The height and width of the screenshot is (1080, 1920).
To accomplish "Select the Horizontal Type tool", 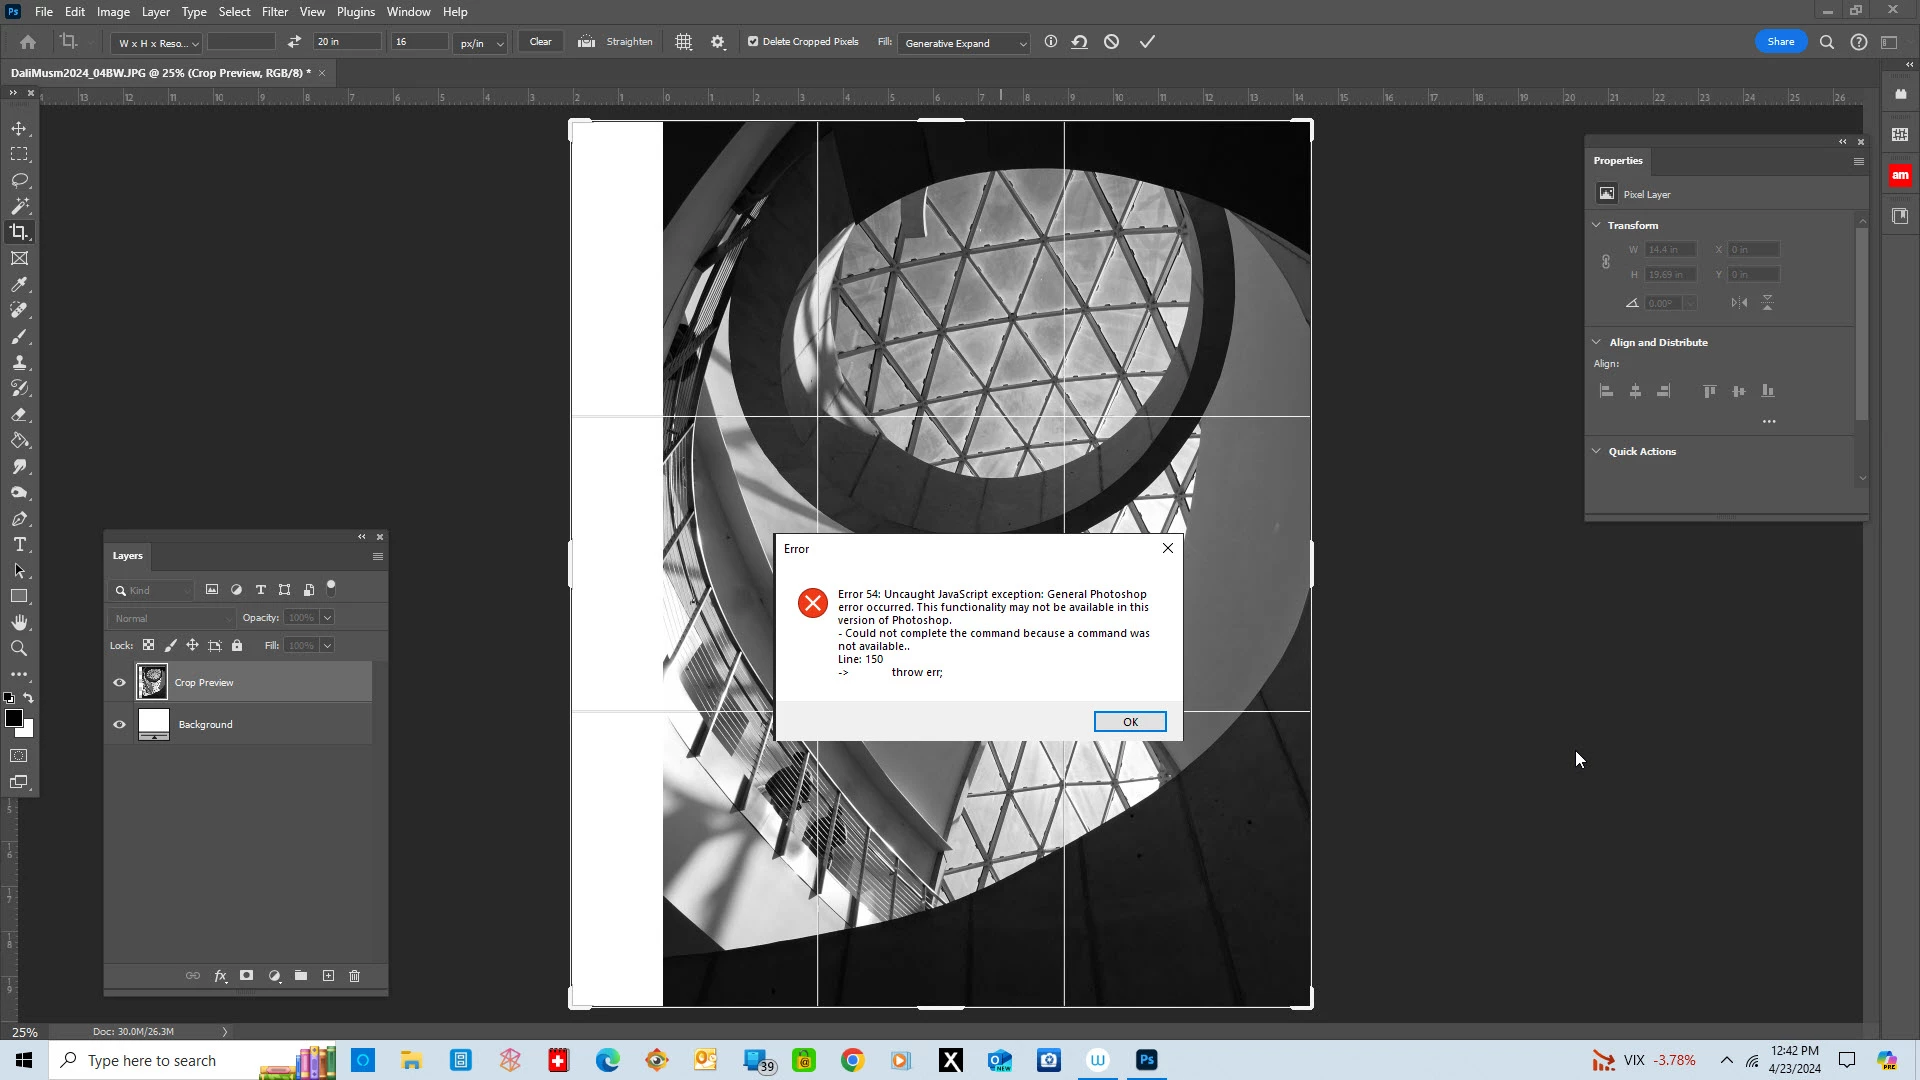I will tap(19, 545).
